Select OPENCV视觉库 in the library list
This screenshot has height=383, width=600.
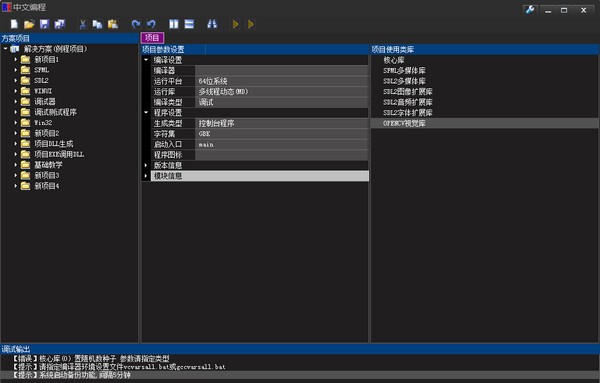(404, 123)
